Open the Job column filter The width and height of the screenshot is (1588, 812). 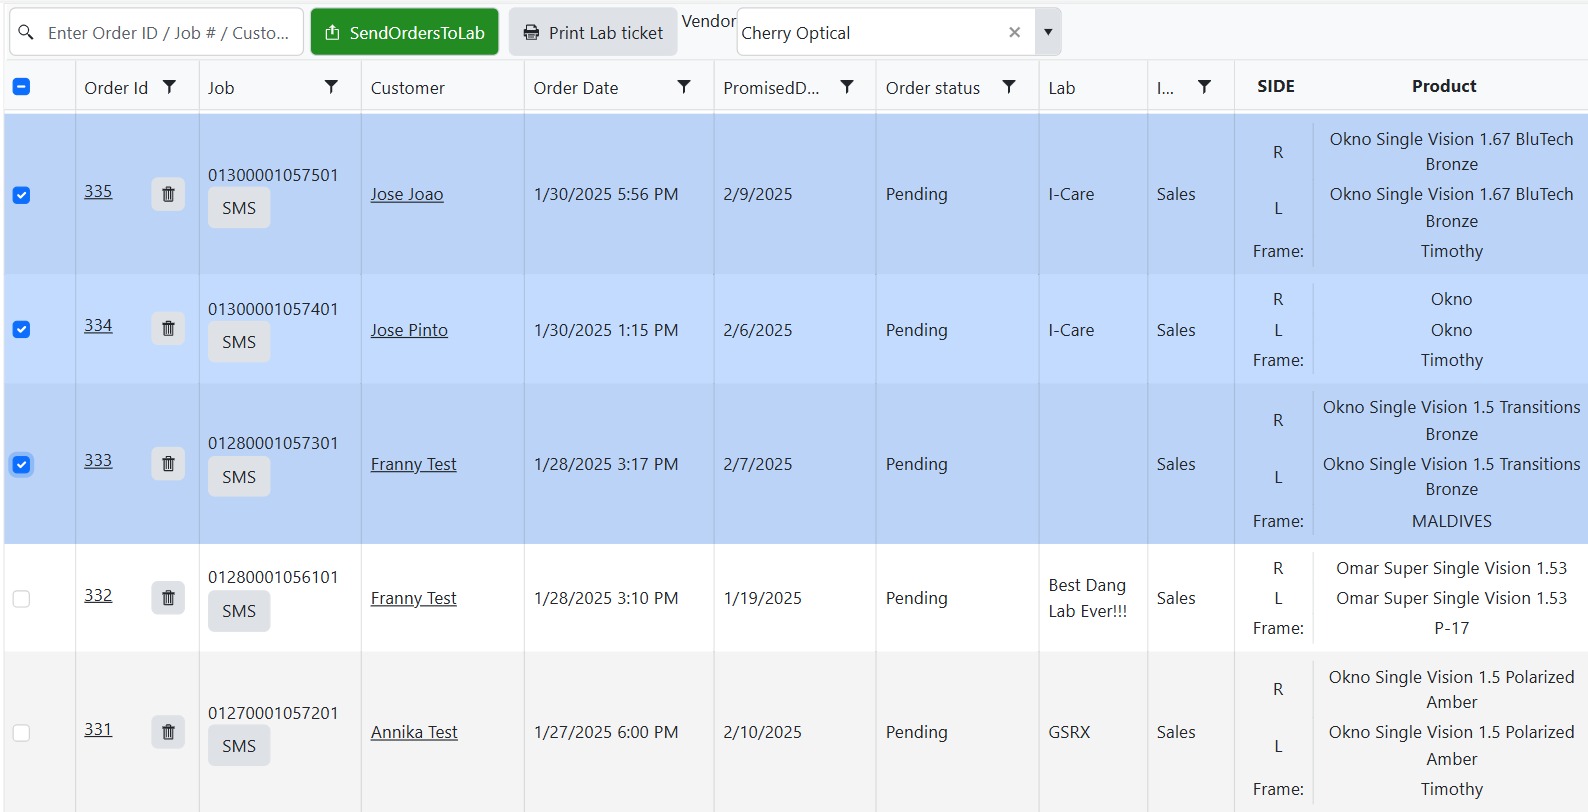(331, 87)
